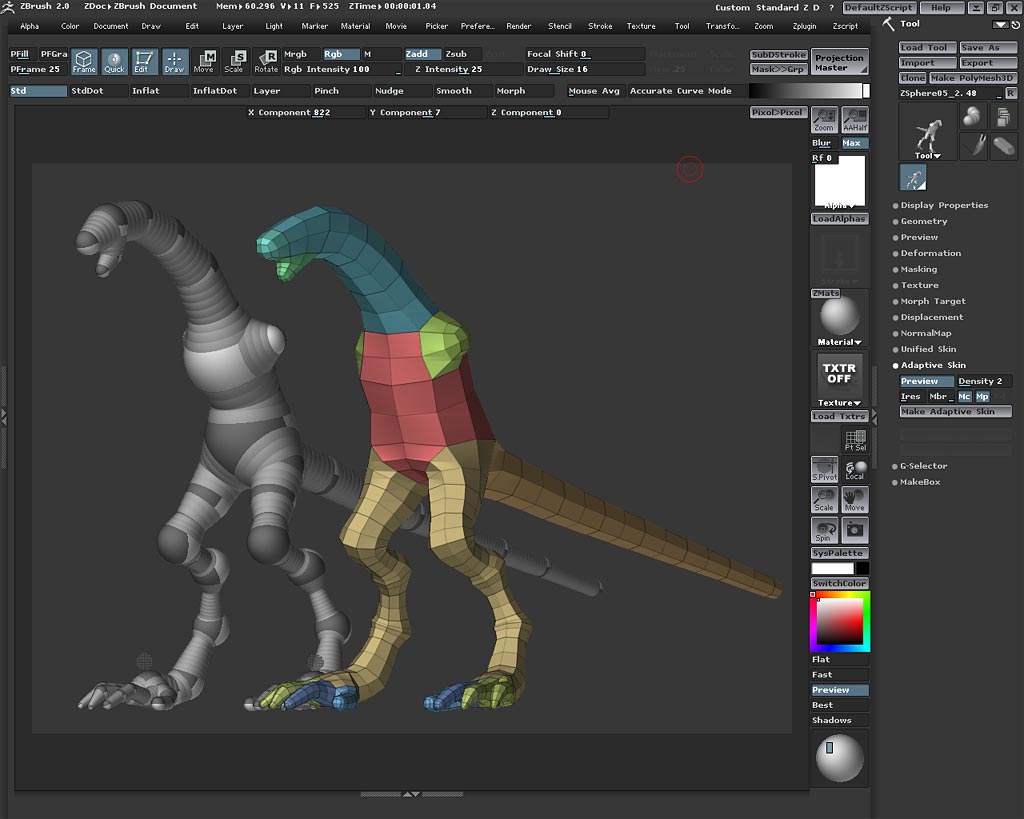Expand the Geometry section
Screen dimensions: 1024x819
tap(923, 221)
